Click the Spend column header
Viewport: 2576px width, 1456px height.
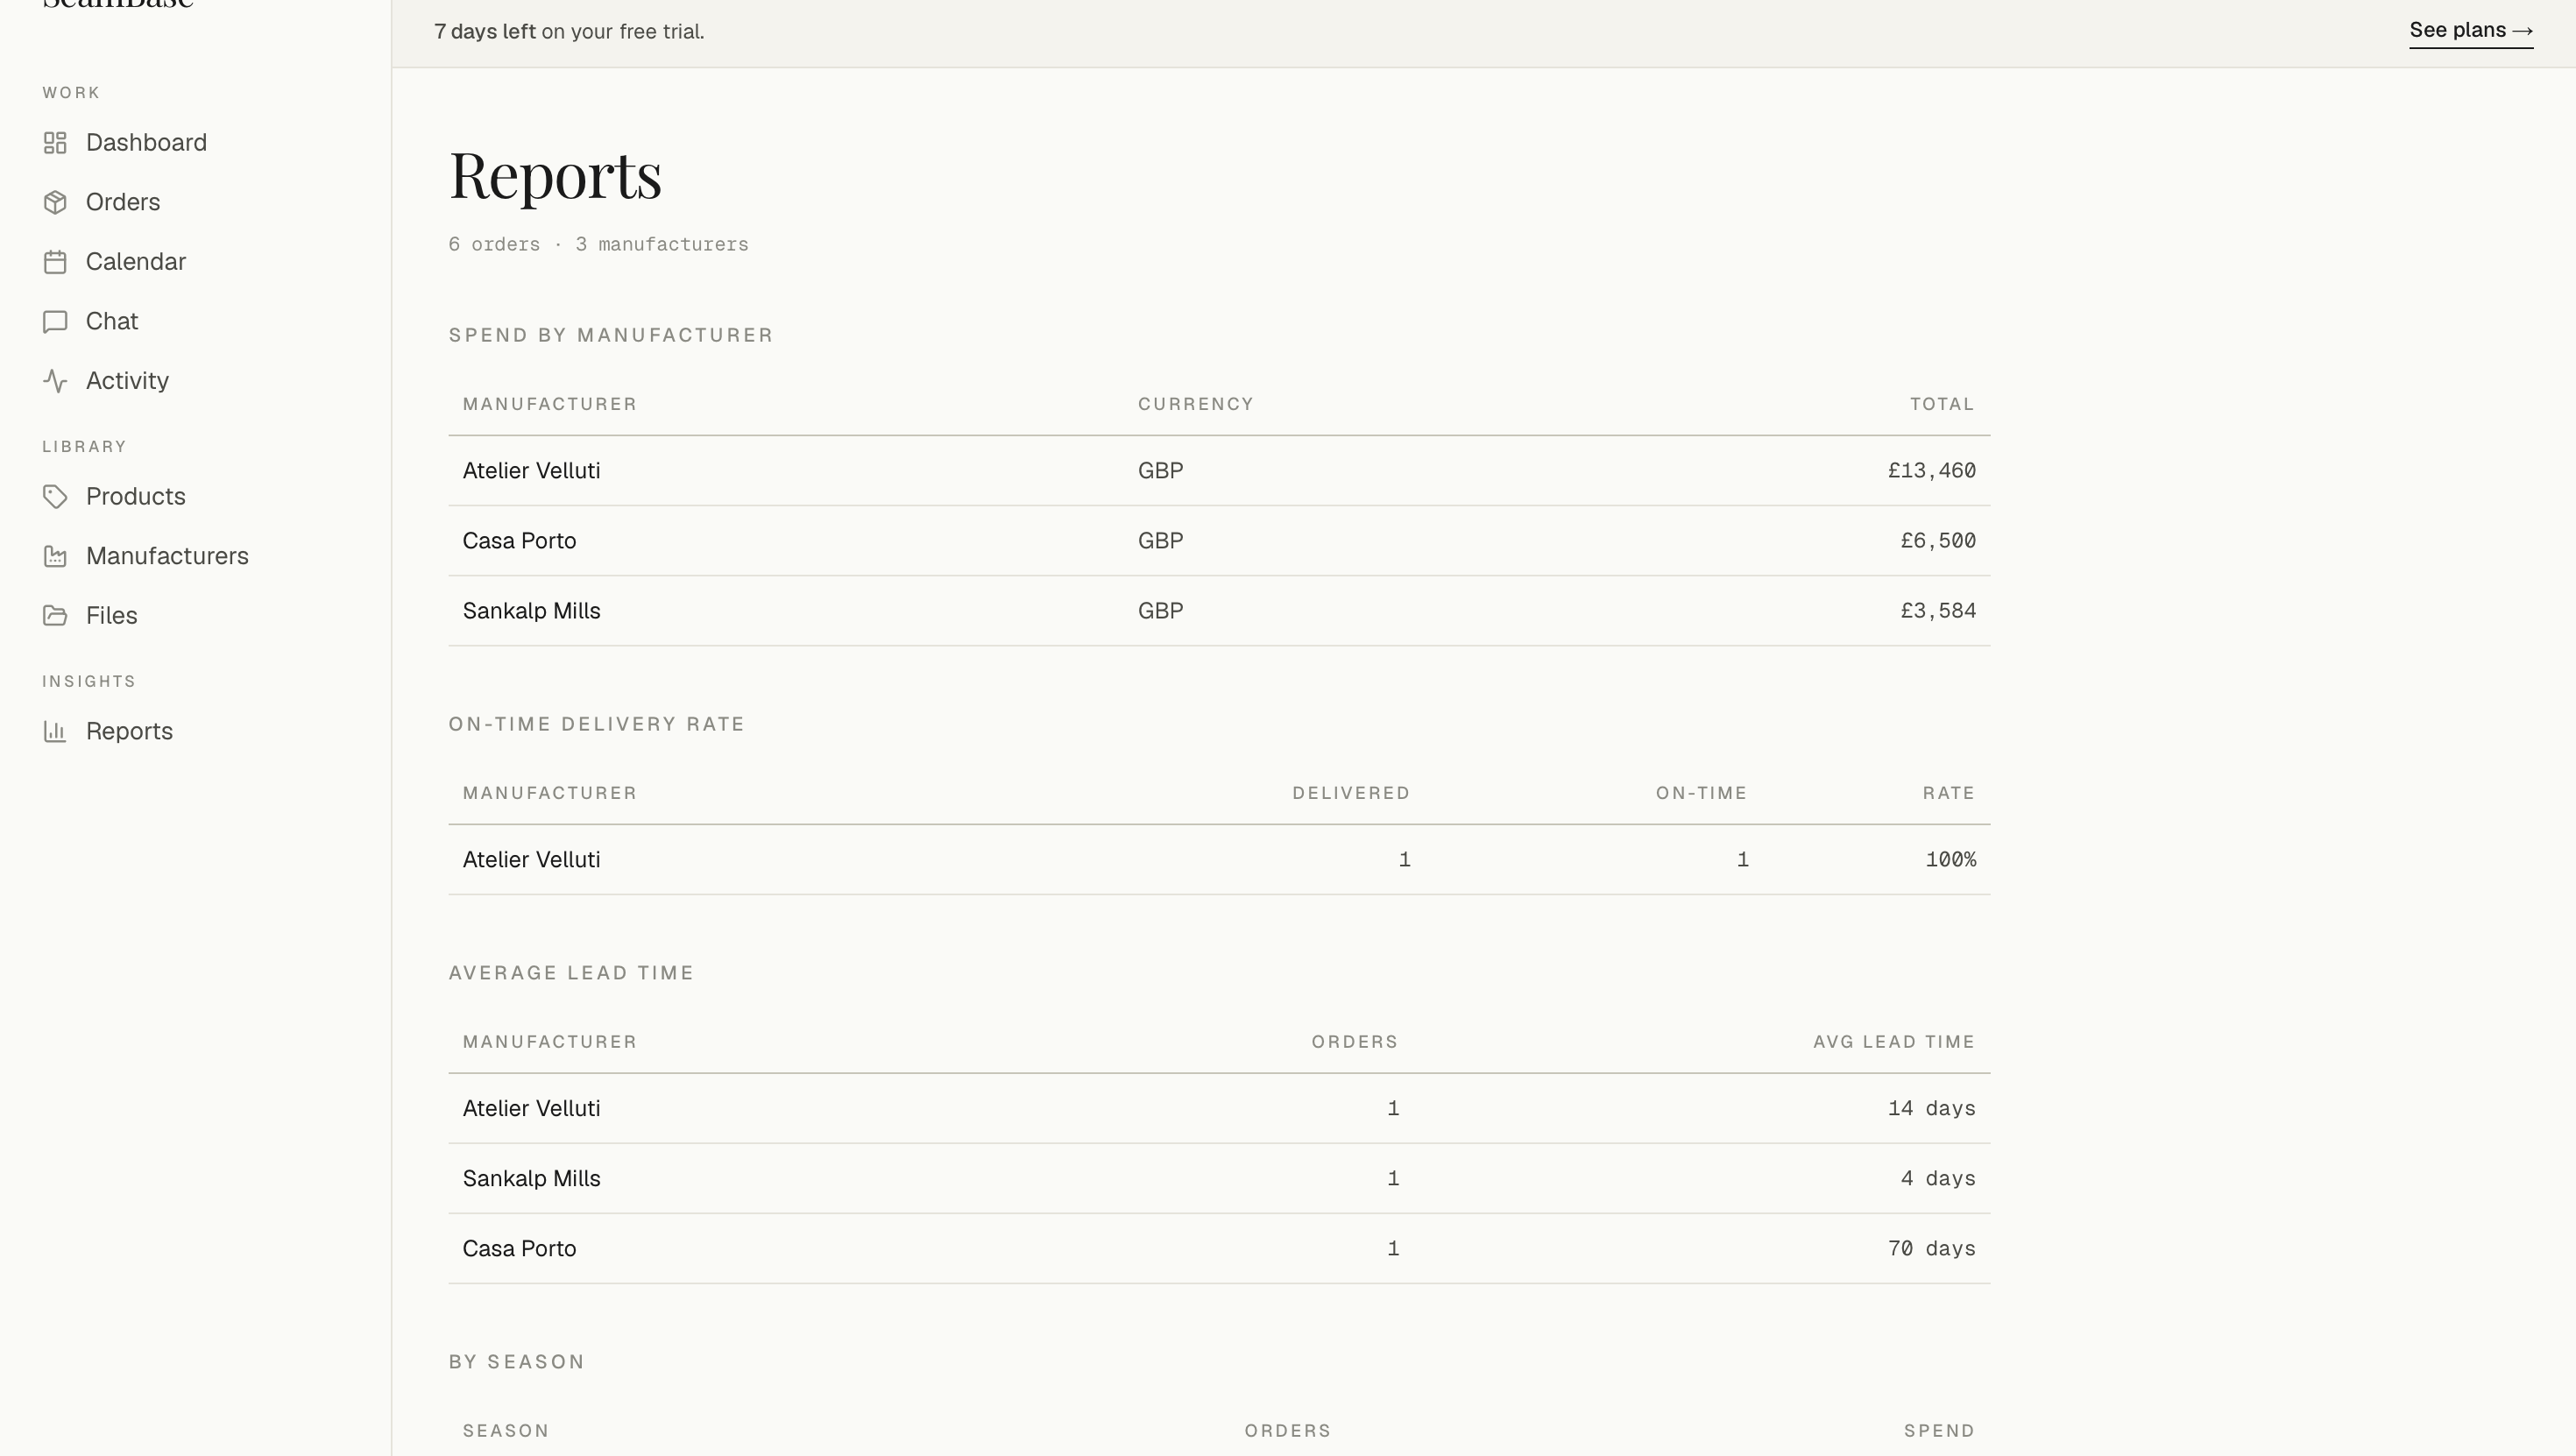[x=1939, y=1431]
